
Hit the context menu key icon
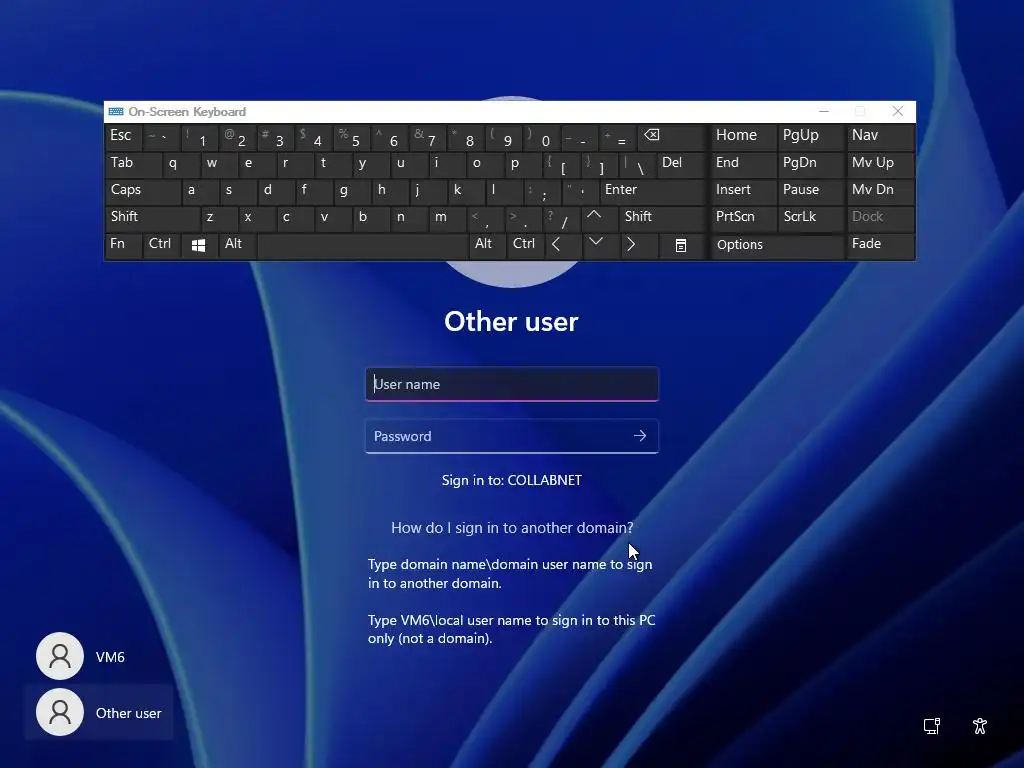pos(680,246)
